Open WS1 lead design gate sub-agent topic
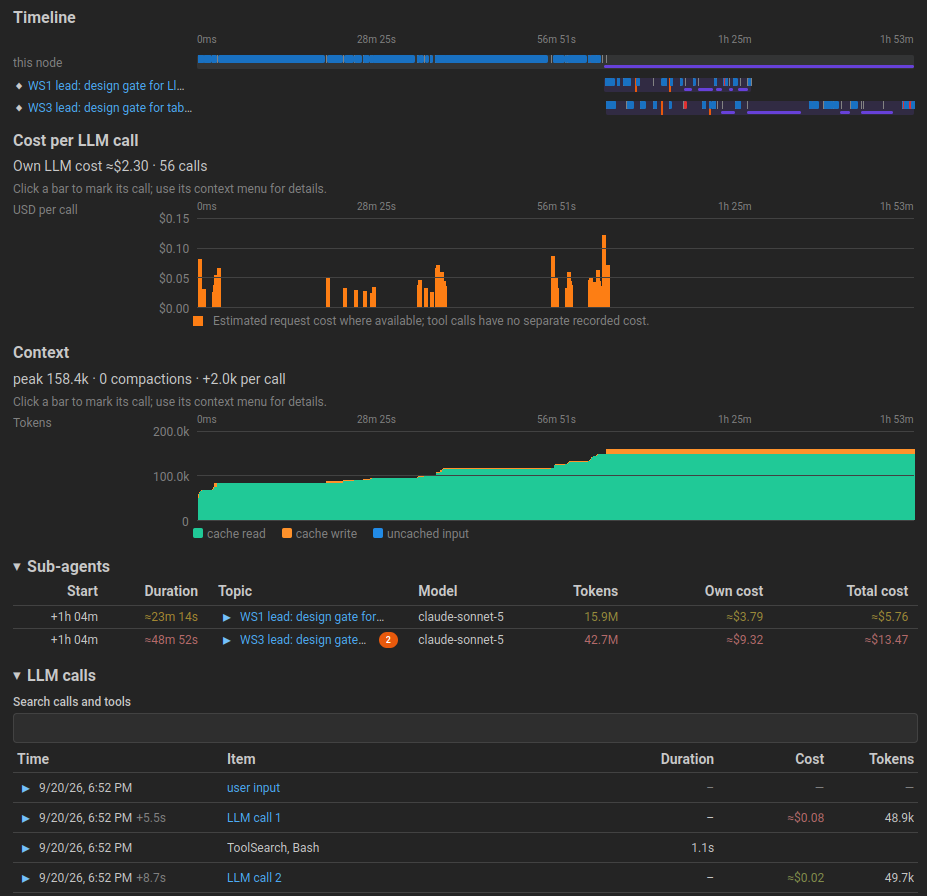The width and height of the screenshot is (927, 896). (x=312, y=616)
